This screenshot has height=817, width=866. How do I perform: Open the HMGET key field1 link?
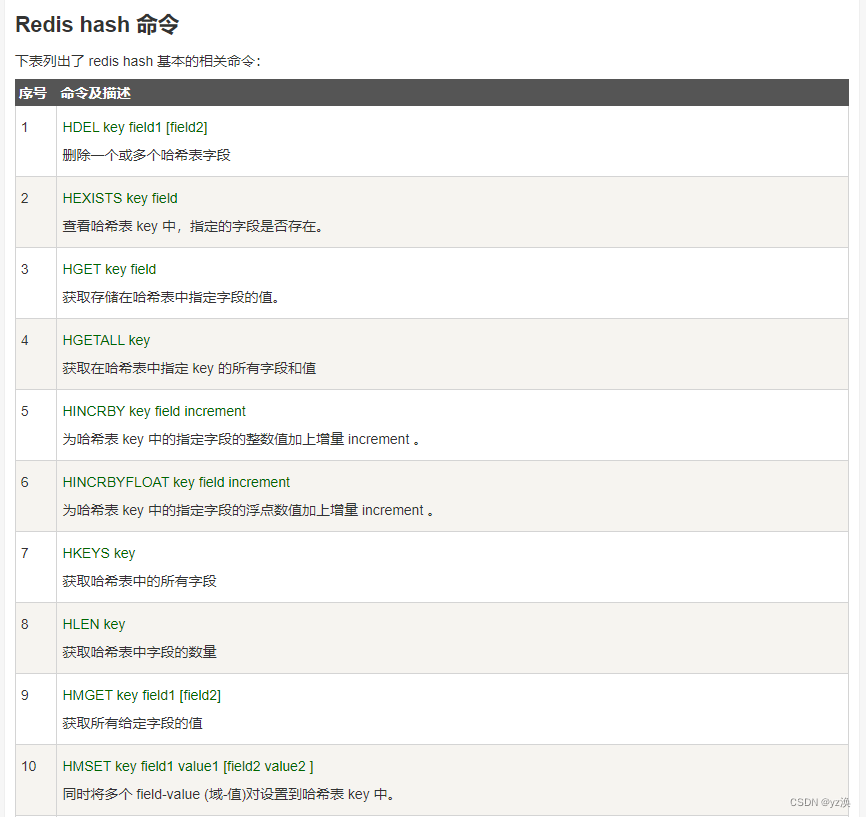pyautogui.click(x=141, y=695)
